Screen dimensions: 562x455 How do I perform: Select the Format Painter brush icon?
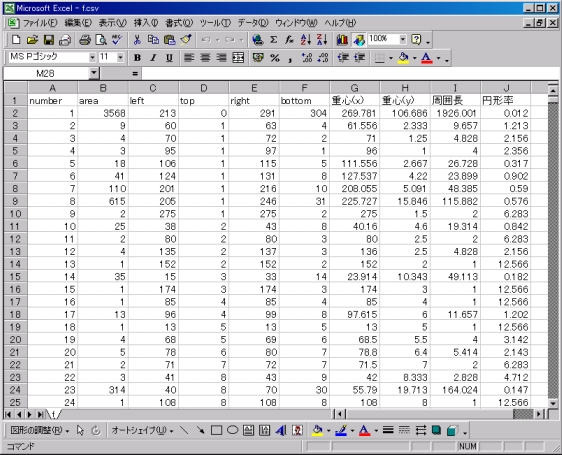tap(186, 40)
